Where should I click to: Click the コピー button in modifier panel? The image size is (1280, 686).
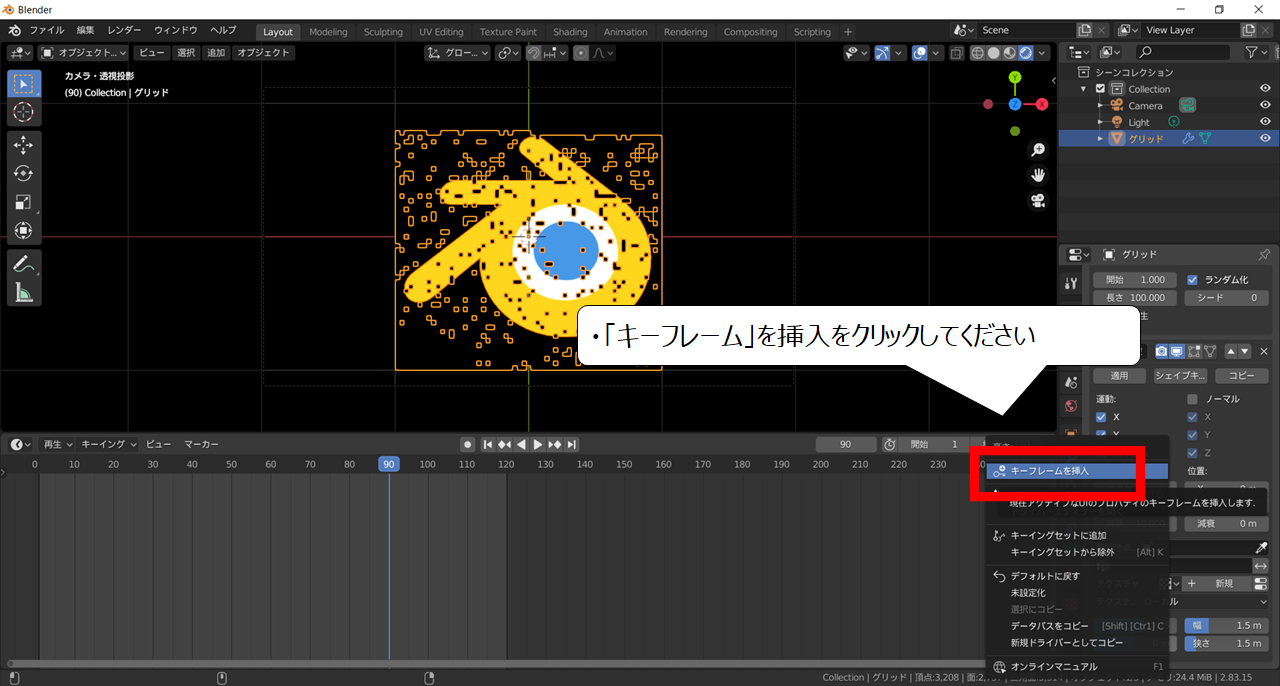coord(1241,376)
